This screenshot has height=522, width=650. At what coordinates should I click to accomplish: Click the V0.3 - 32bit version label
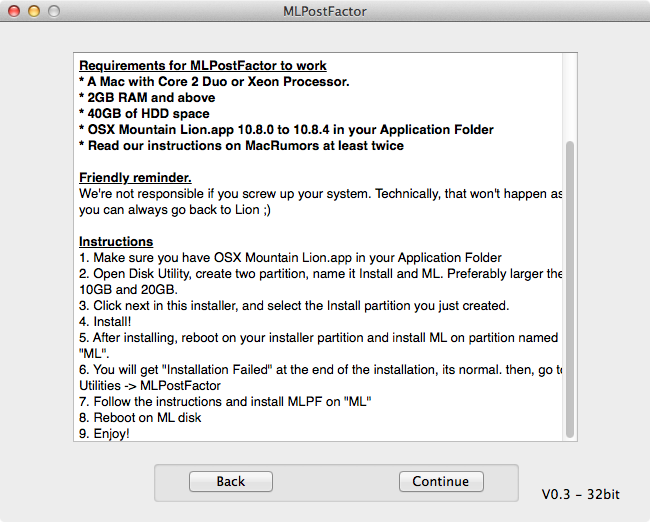click(x=581, y=494)
